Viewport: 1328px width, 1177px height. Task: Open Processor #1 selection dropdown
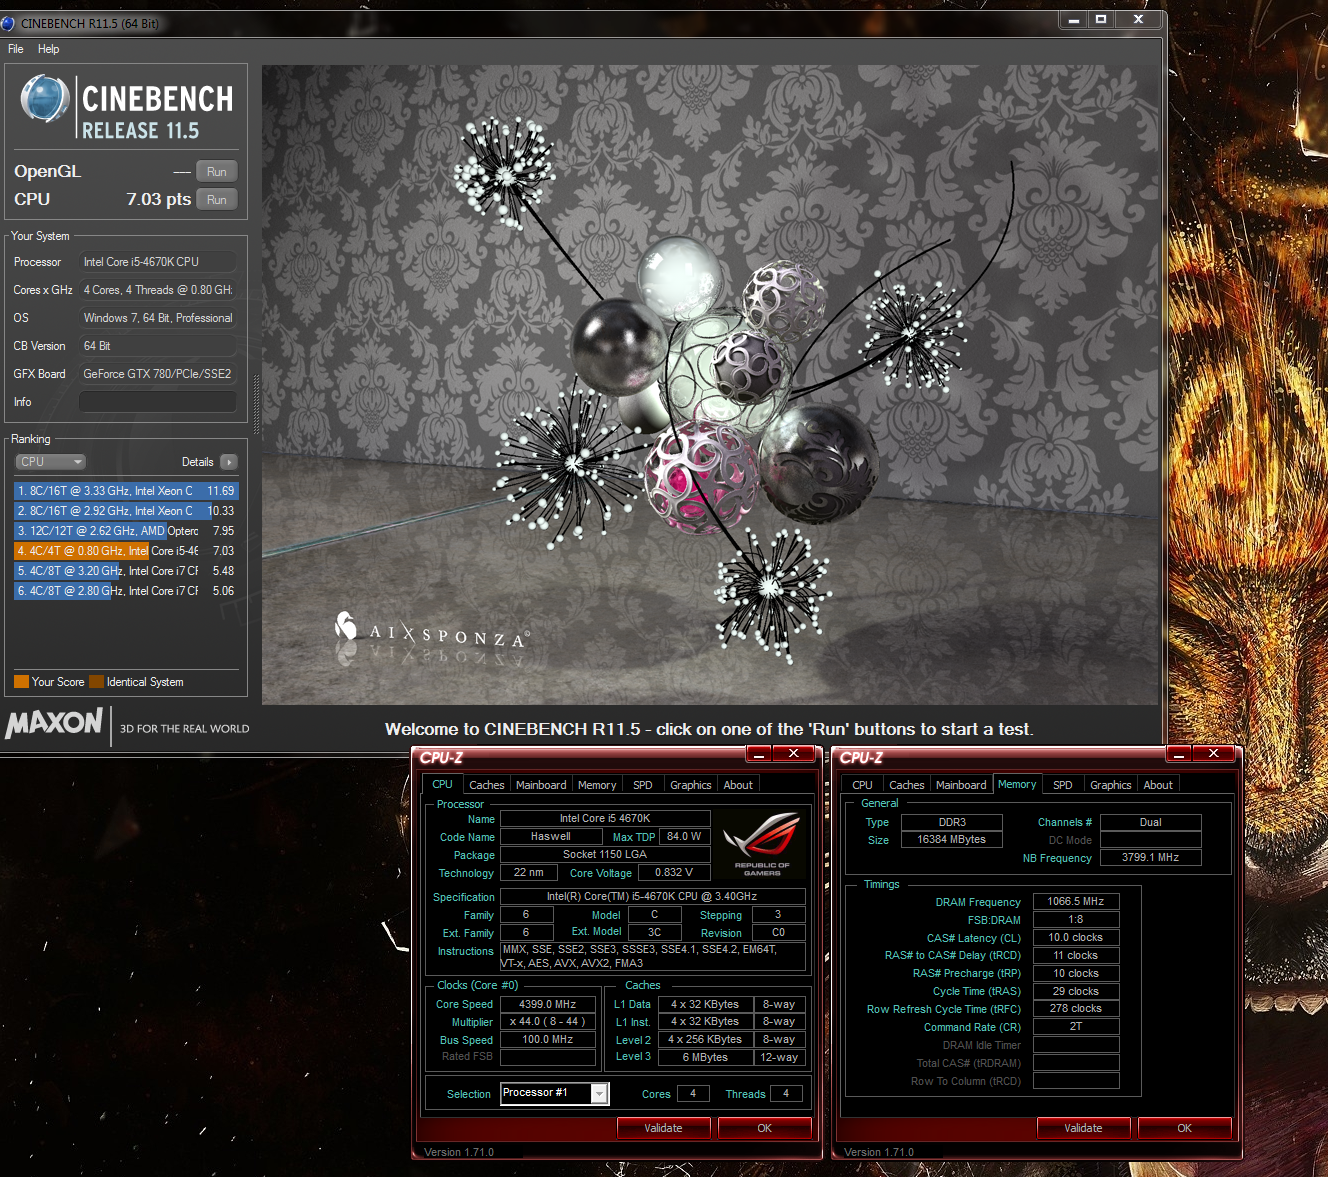554,1094
